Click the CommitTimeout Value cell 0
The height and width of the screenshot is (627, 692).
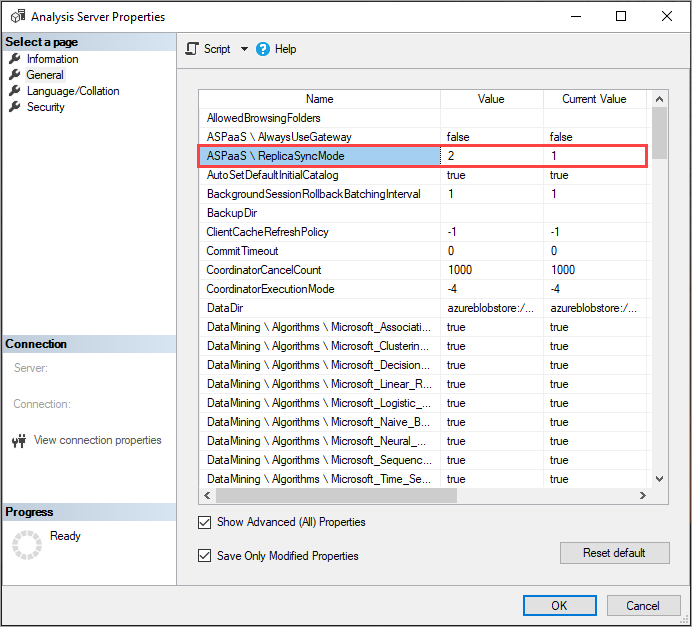(492, 251)
